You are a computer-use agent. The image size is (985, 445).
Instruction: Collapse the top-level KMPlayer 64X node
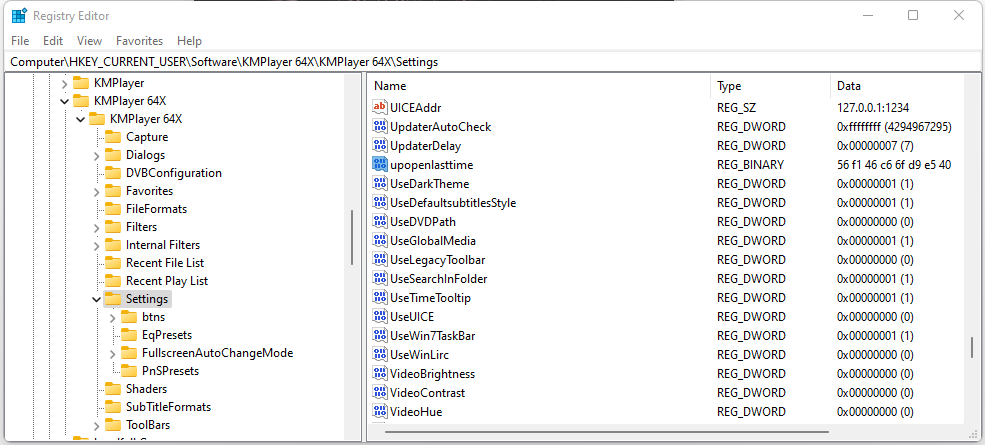64,101
